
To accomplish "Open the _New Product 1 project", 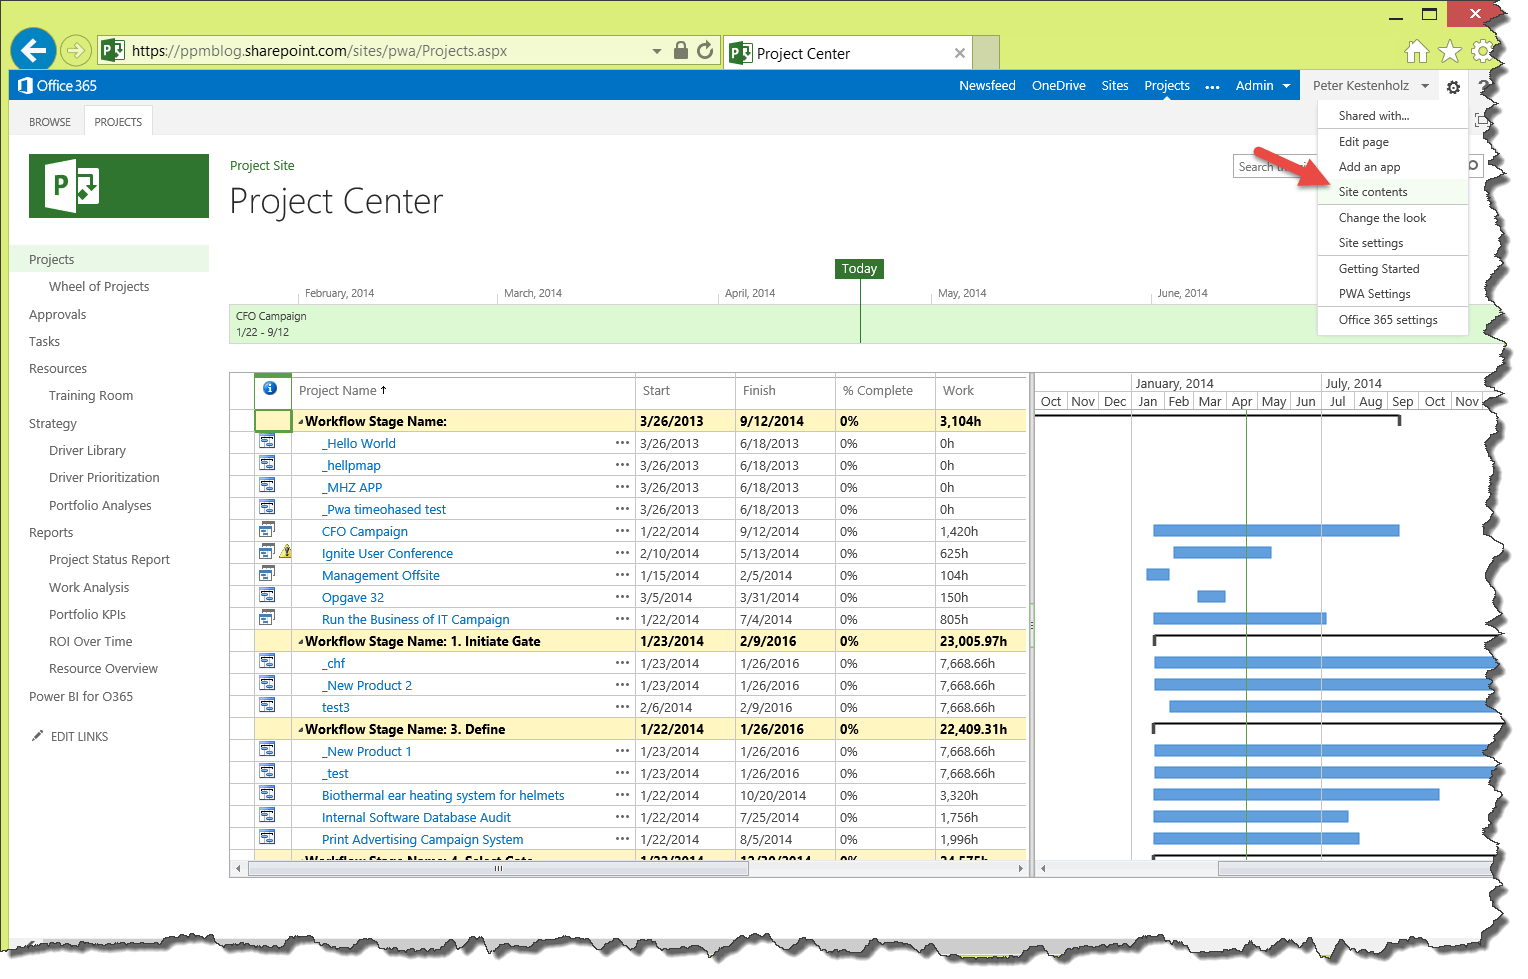I will tap(367, 750).
